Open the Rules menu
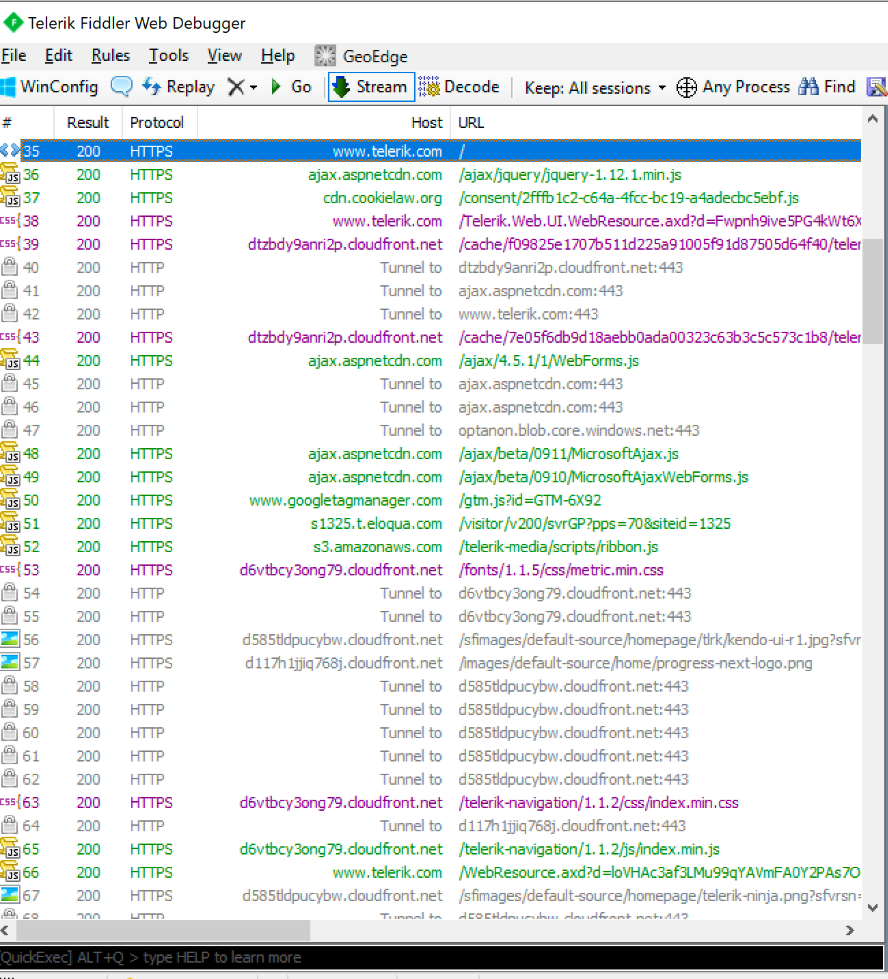This screenshot has height=979, width=888. 111,56
